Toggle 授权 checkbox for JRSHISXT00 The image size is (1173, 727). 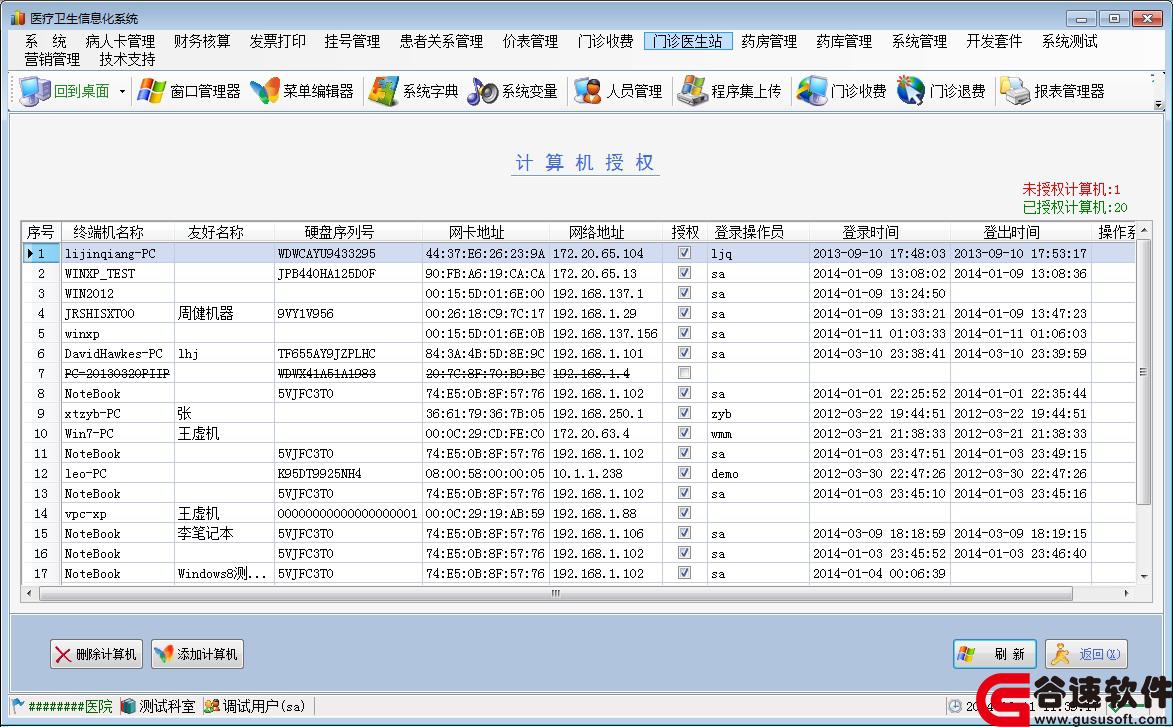pyautogui.click(x=684, y=313)
